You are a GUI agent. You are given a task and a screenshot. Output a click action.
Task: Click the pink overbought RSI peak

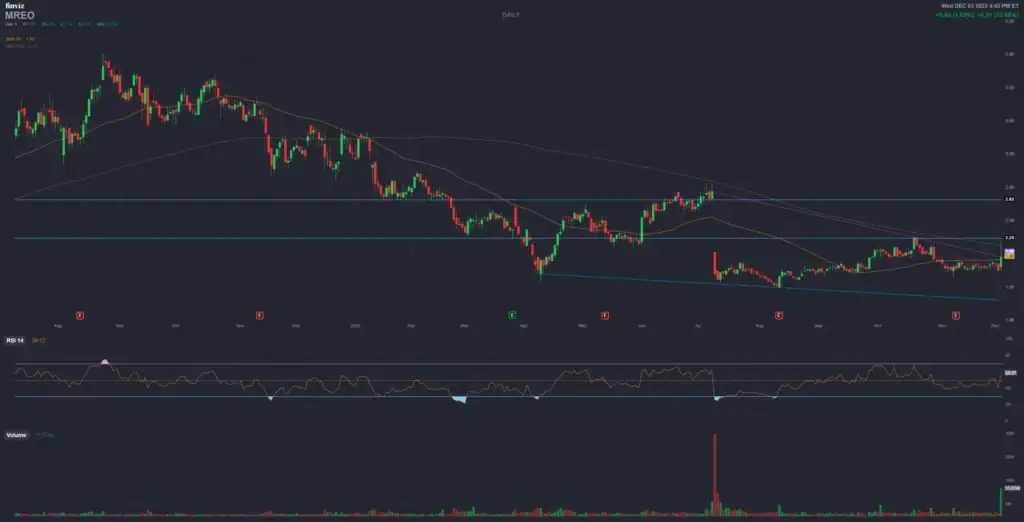point(105,360)
